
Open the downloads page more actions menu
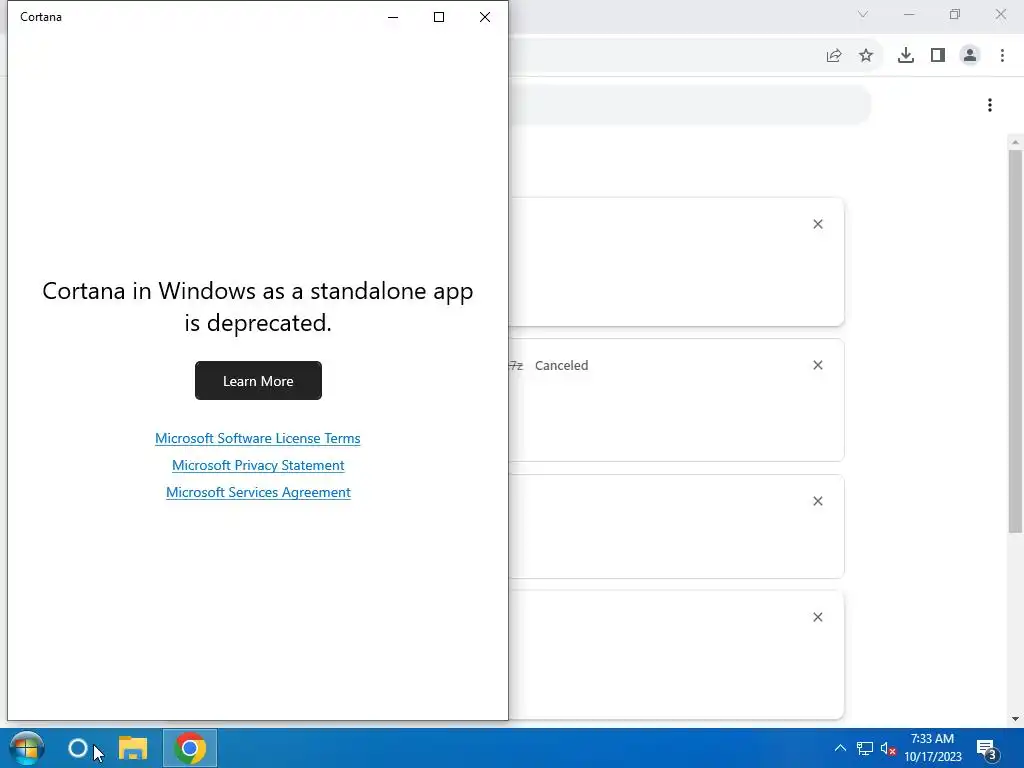tap(990, 105)
